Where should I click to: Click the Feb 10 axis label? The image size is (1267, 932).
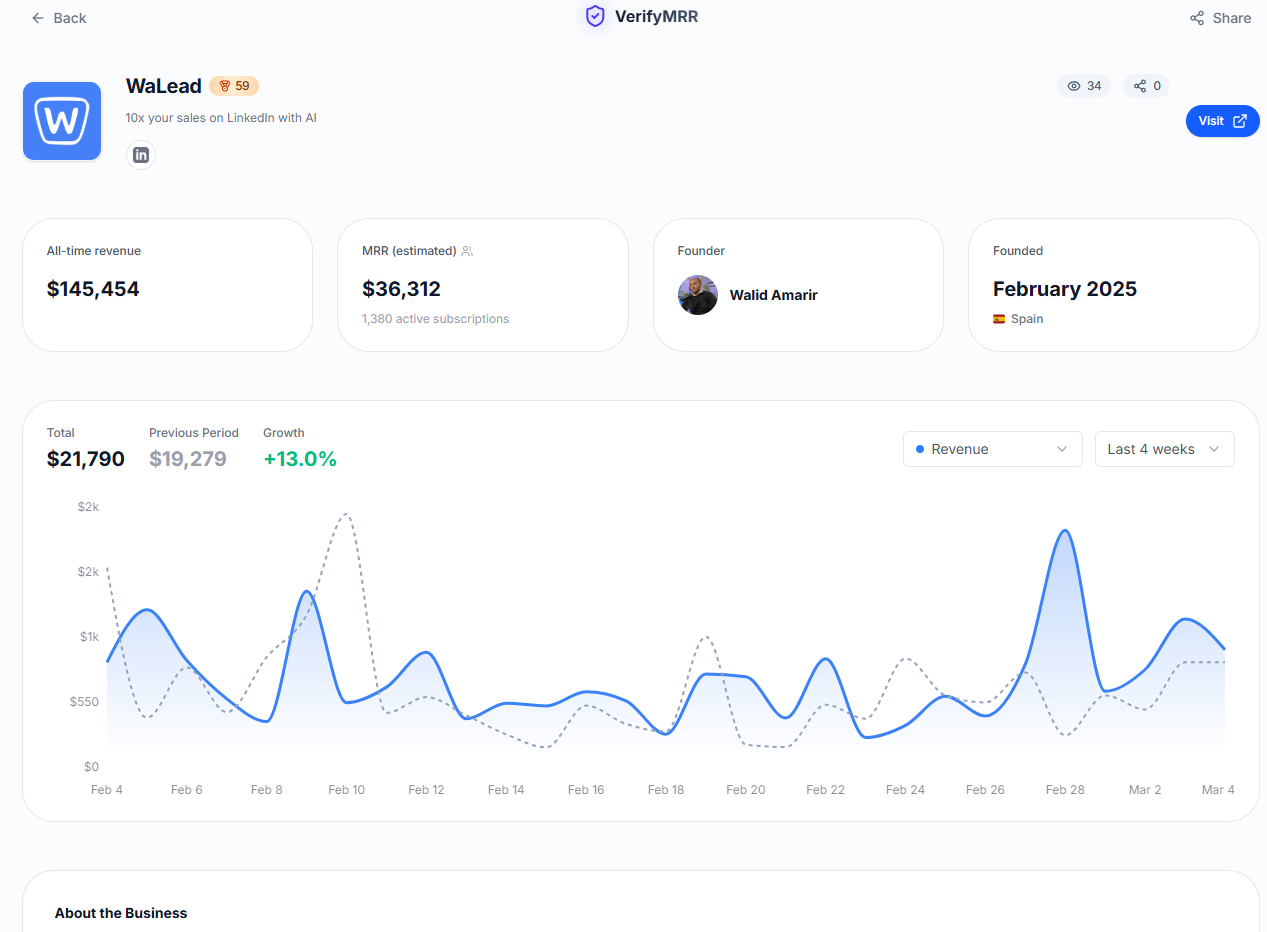(x=347, y=790)
